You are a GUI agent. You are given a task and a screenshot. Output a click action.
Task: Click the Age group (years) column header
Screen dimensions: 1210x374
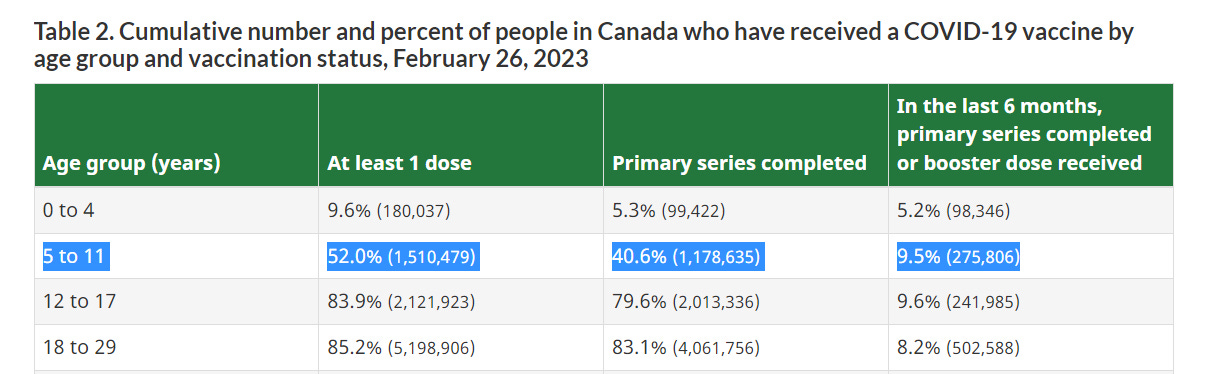131,163
